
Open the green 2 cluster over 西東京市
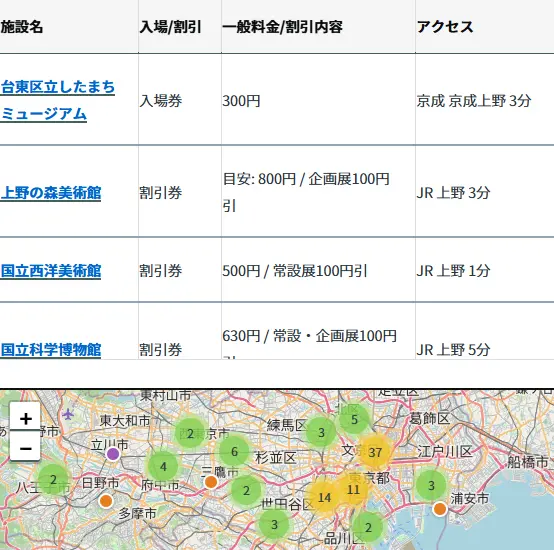(190, 433)
